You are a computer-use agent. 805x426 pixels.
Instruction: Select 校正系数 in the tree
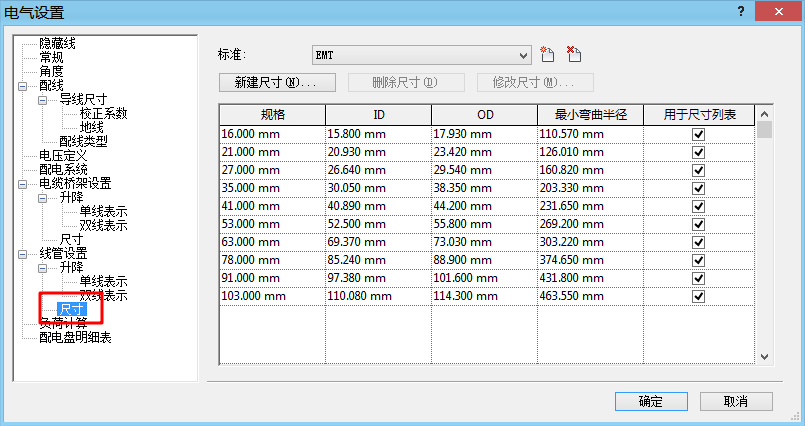point(103,113)
